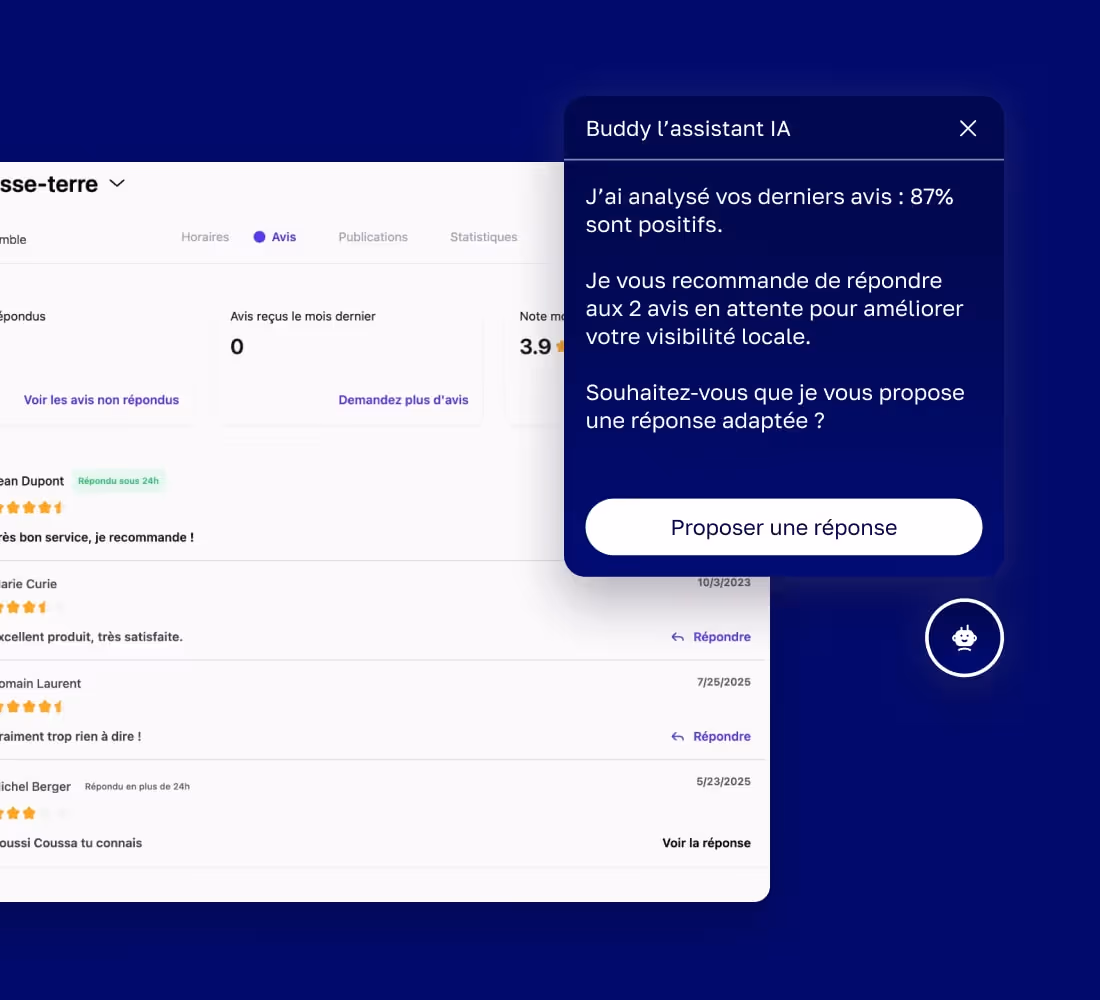Click the reply arrow beside Marie Curie's Répondre
Screen dimensions: 1100x1000
pyautogui.click(x=677, y=637)
